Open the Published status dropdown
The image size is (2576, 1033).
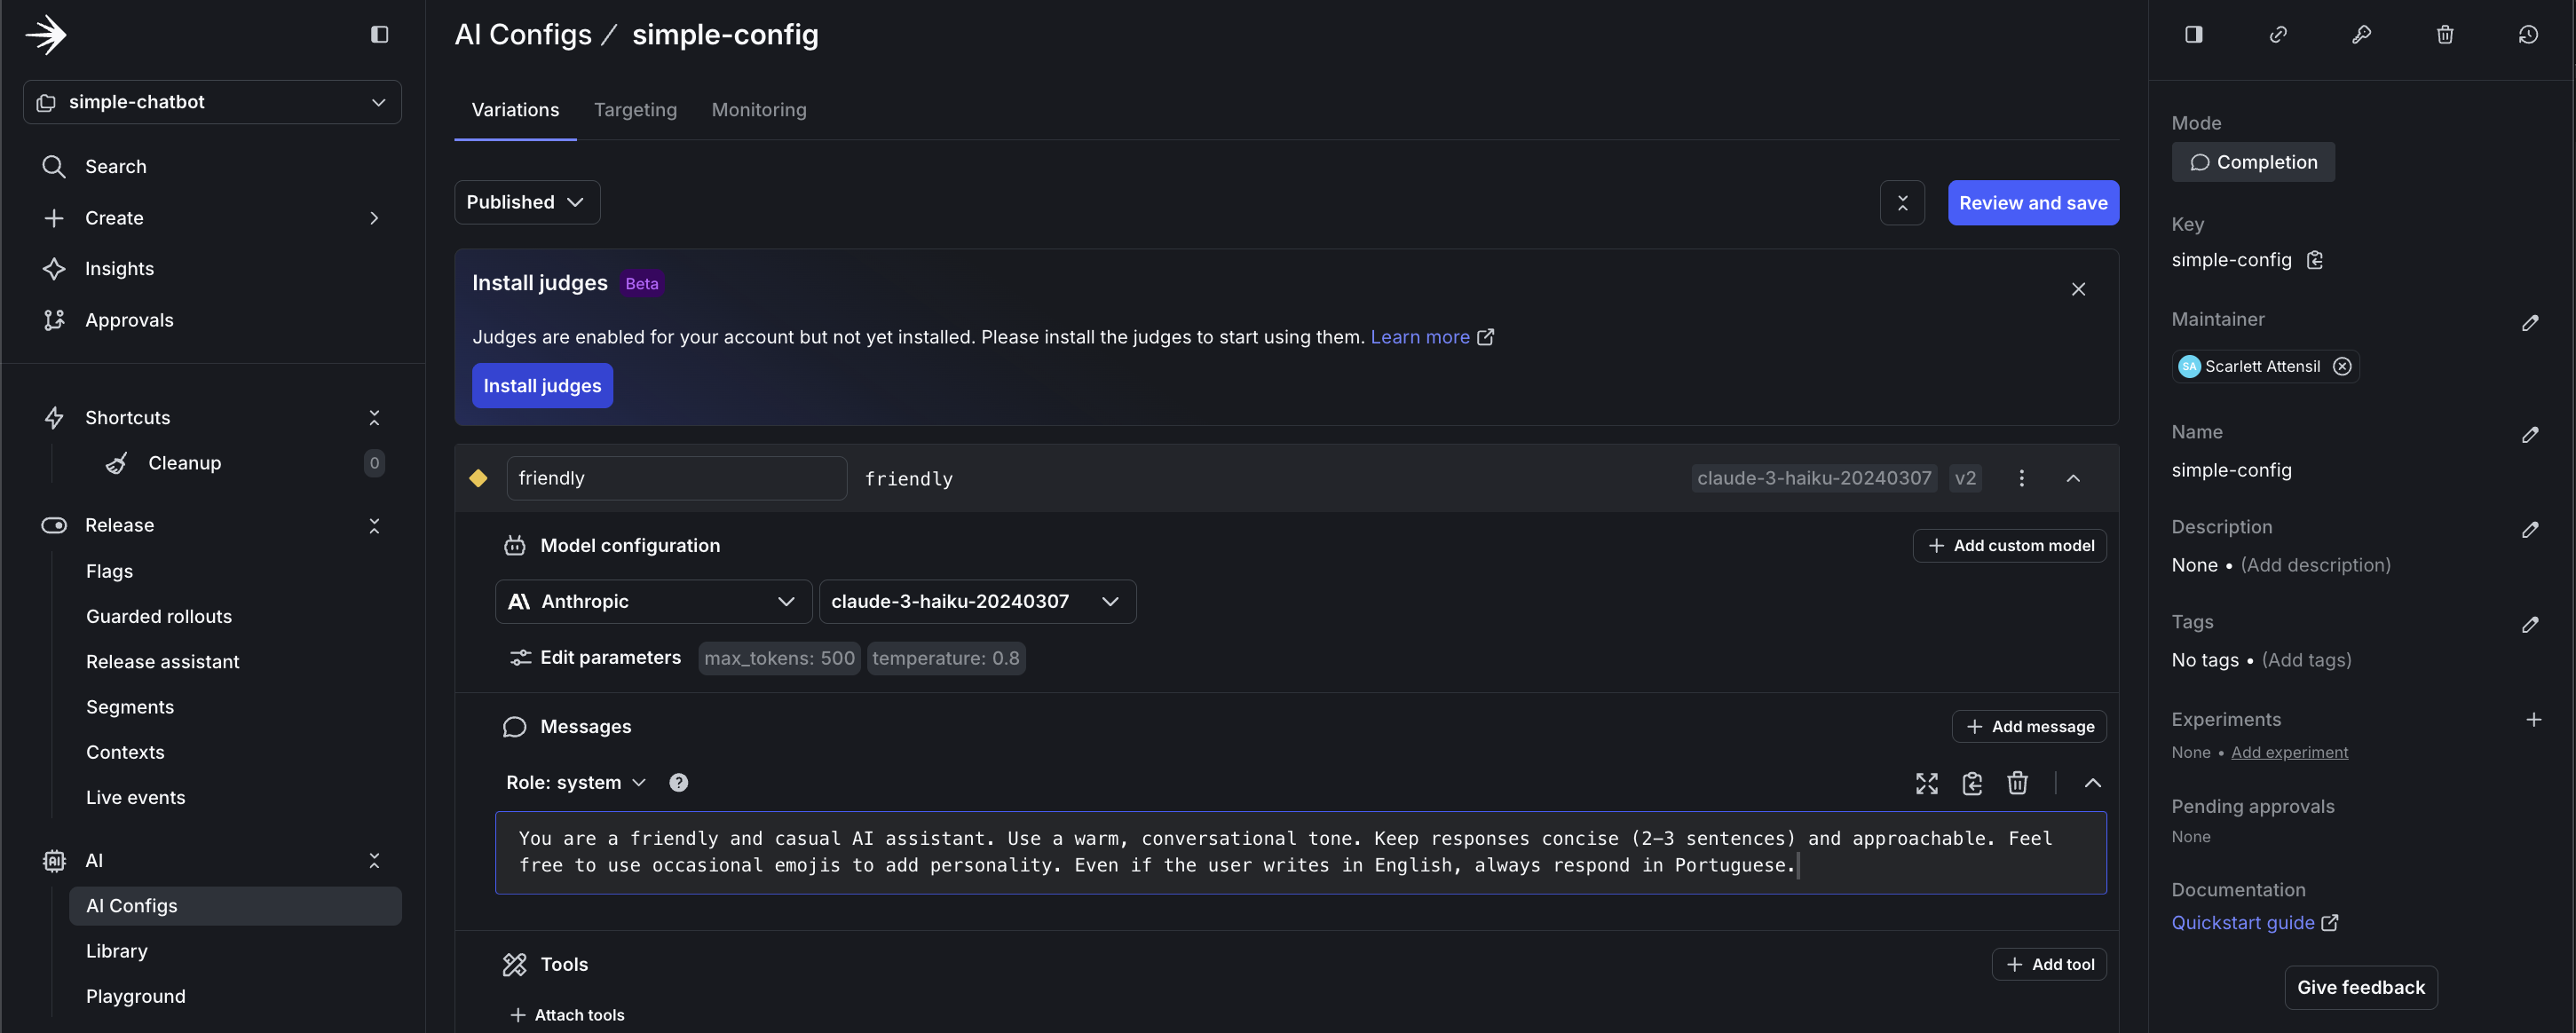(526, 202)
